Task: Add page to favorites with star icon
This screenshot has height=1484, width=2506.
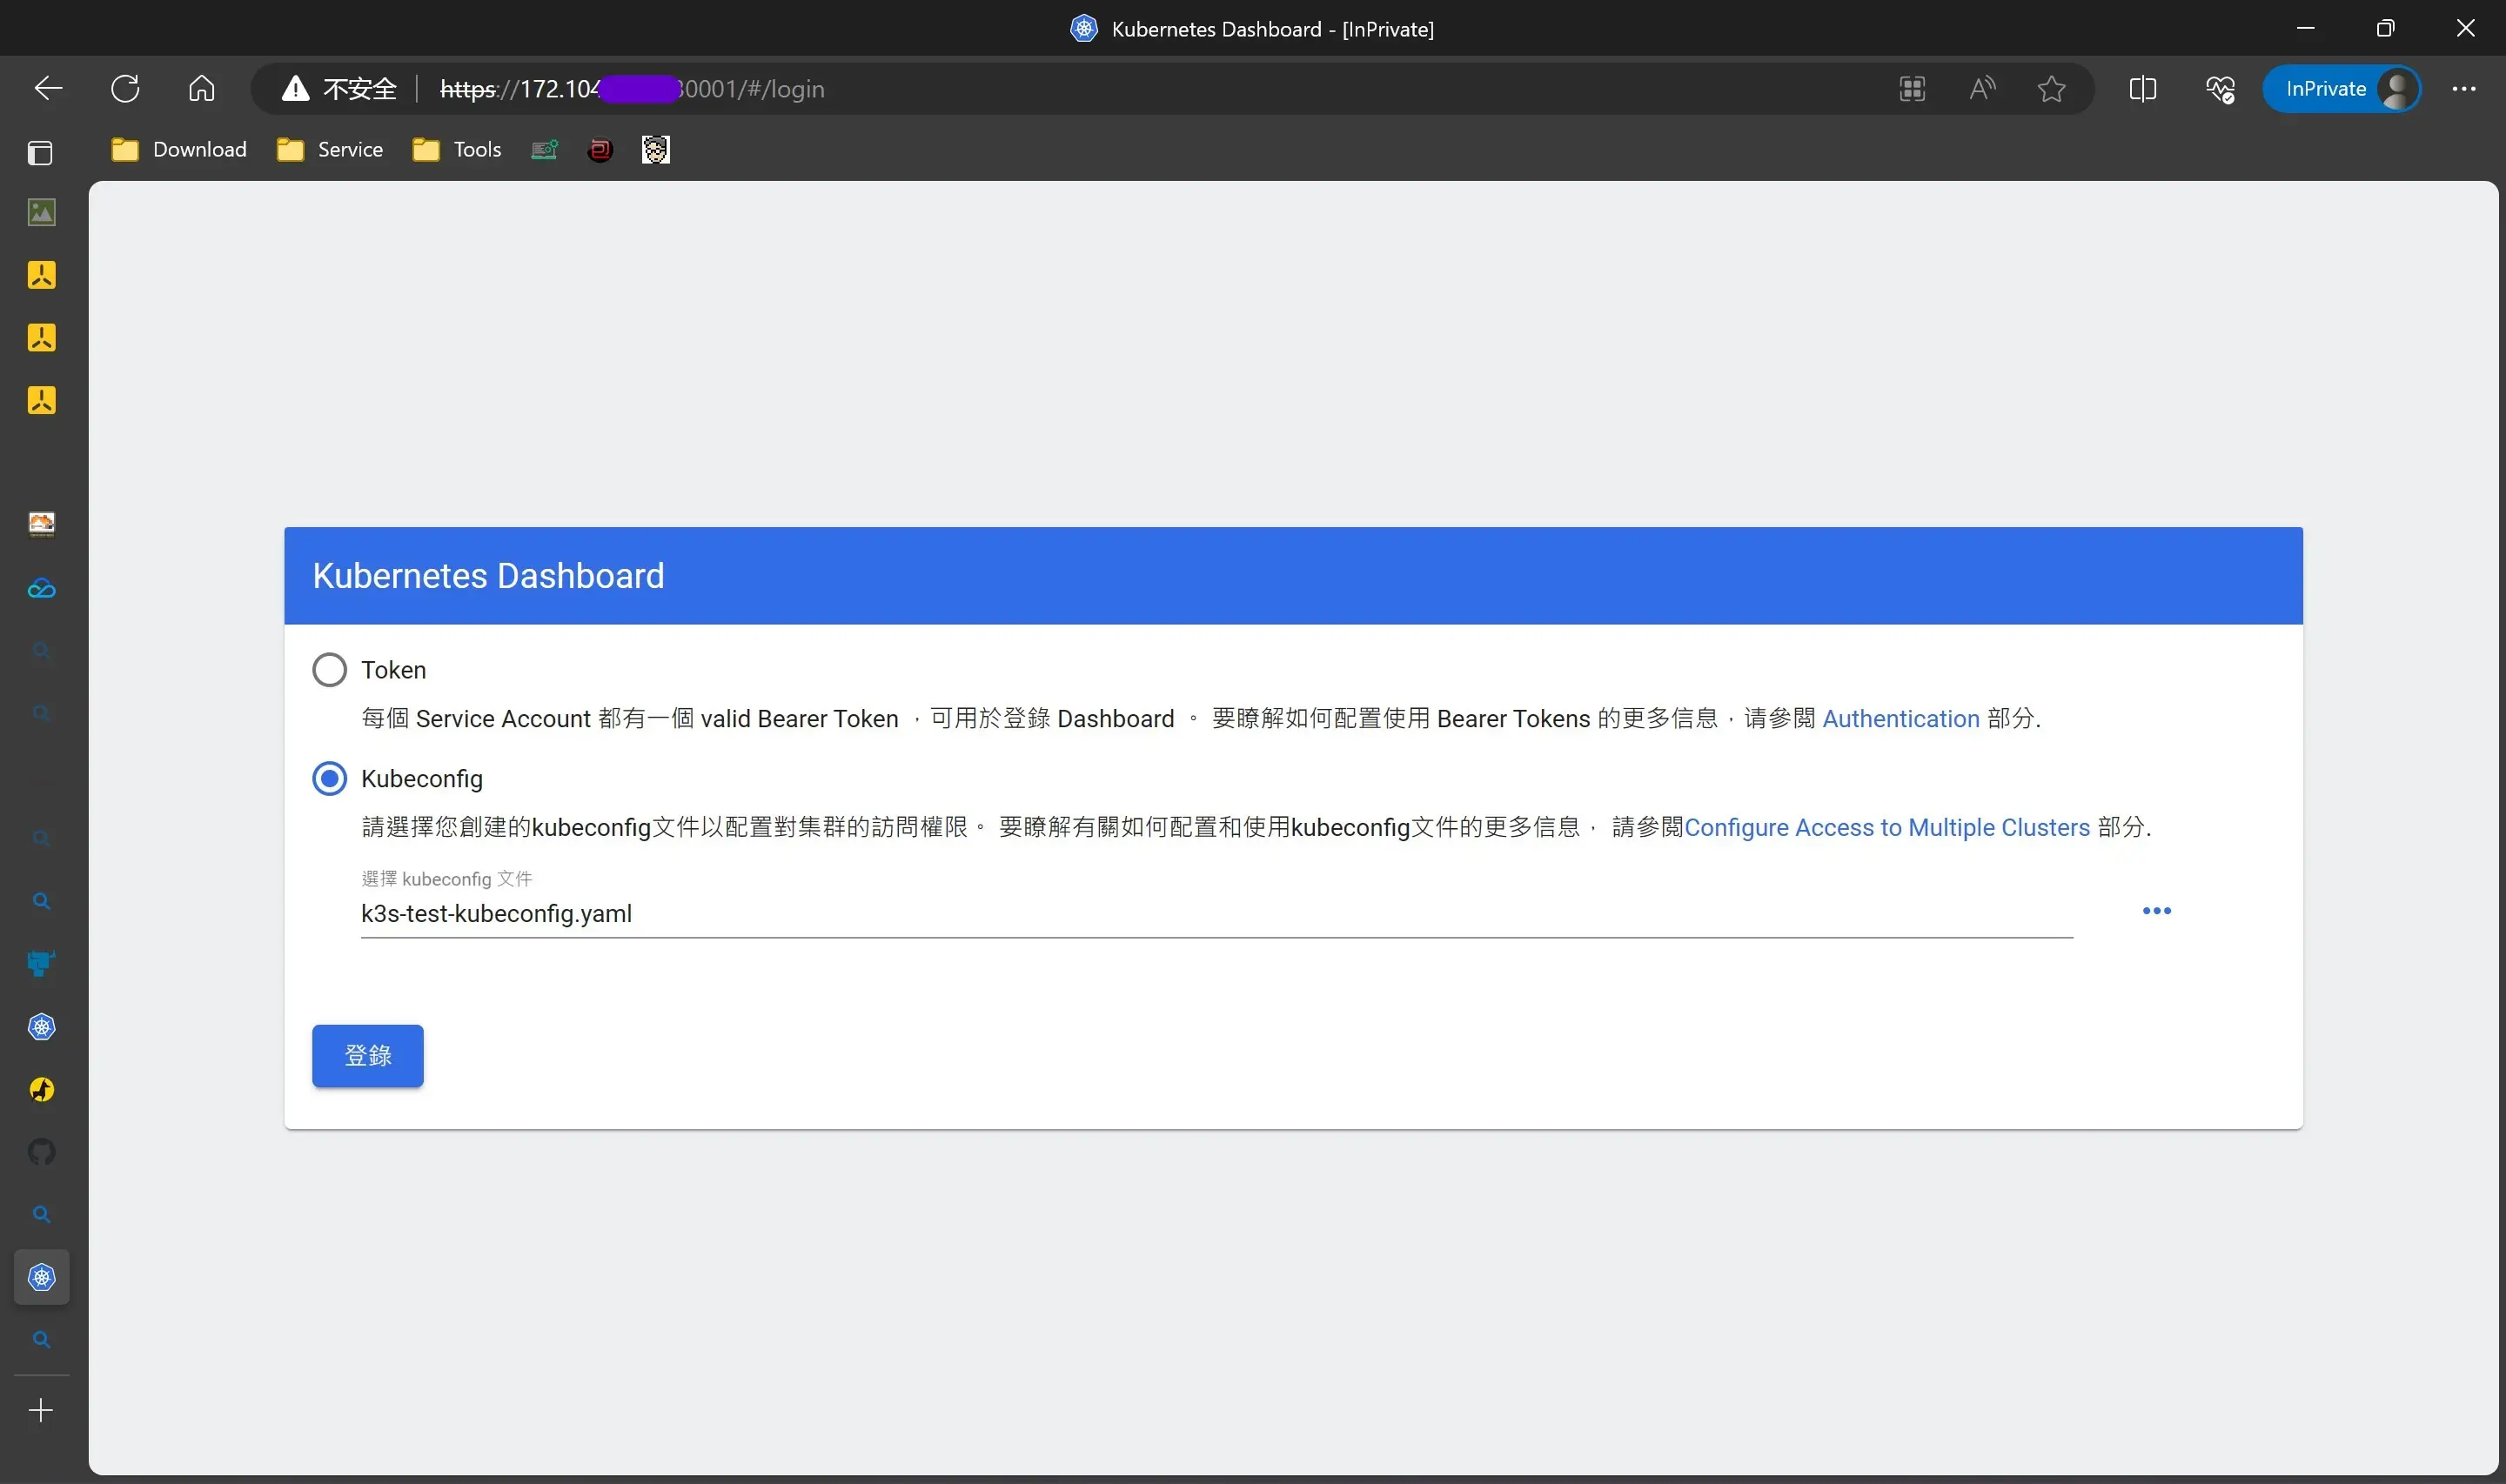Action: (2051, 89)
